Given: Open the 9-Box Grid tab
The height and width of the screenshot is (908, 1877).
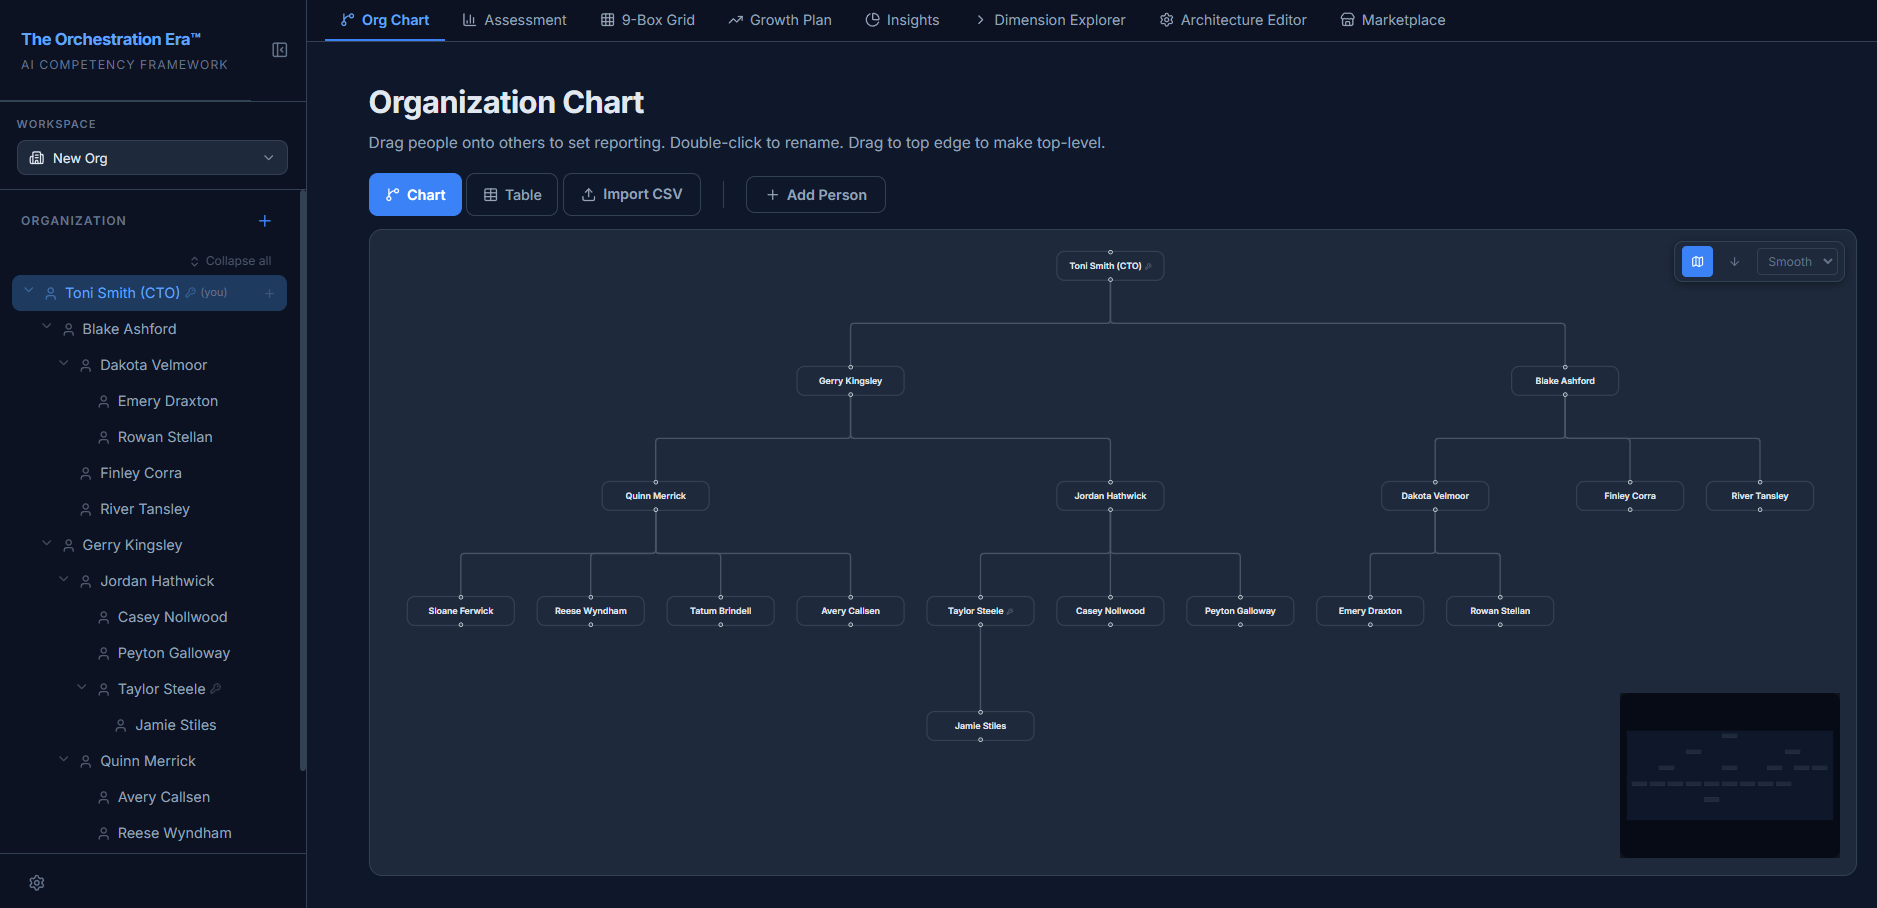Looking at the screenshot, I should [x=647, y=20].
